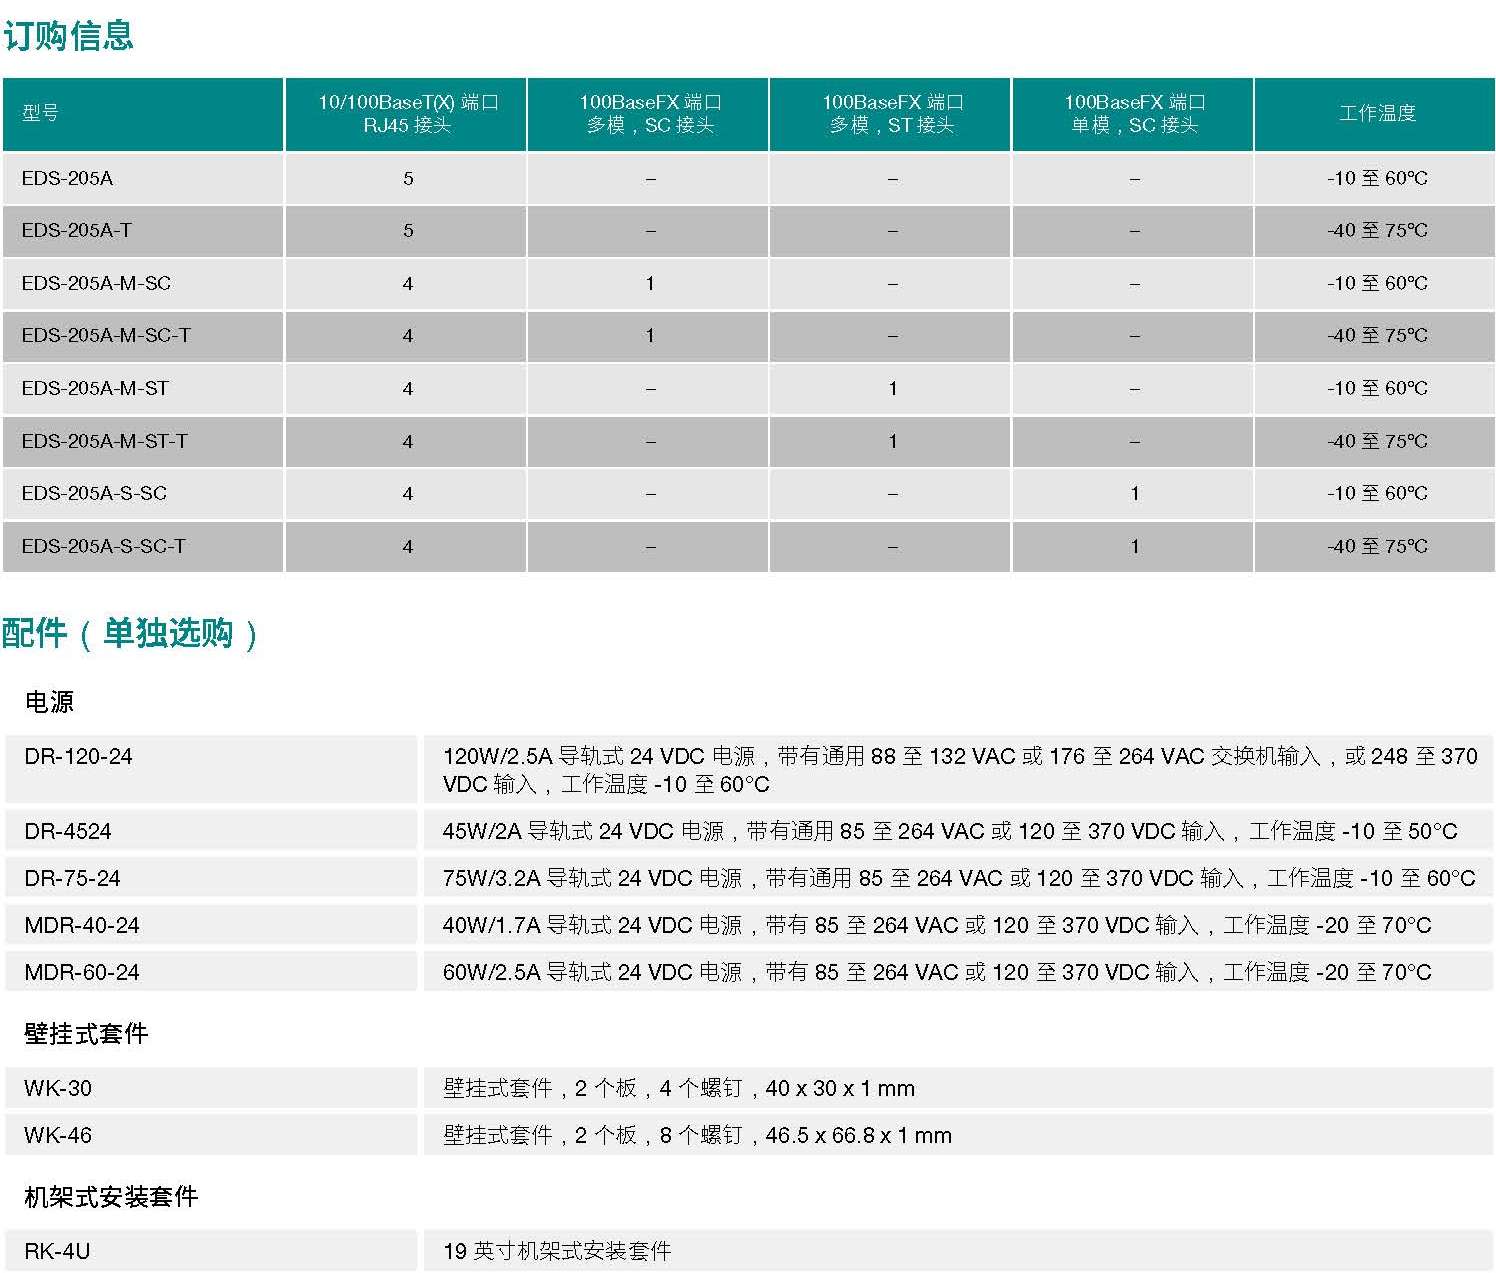This screenshot has height=1273, width=1496.
Task: Click the 45W/2A description for DR-4524
Action: pyautogui.click(x=950, y=831)
